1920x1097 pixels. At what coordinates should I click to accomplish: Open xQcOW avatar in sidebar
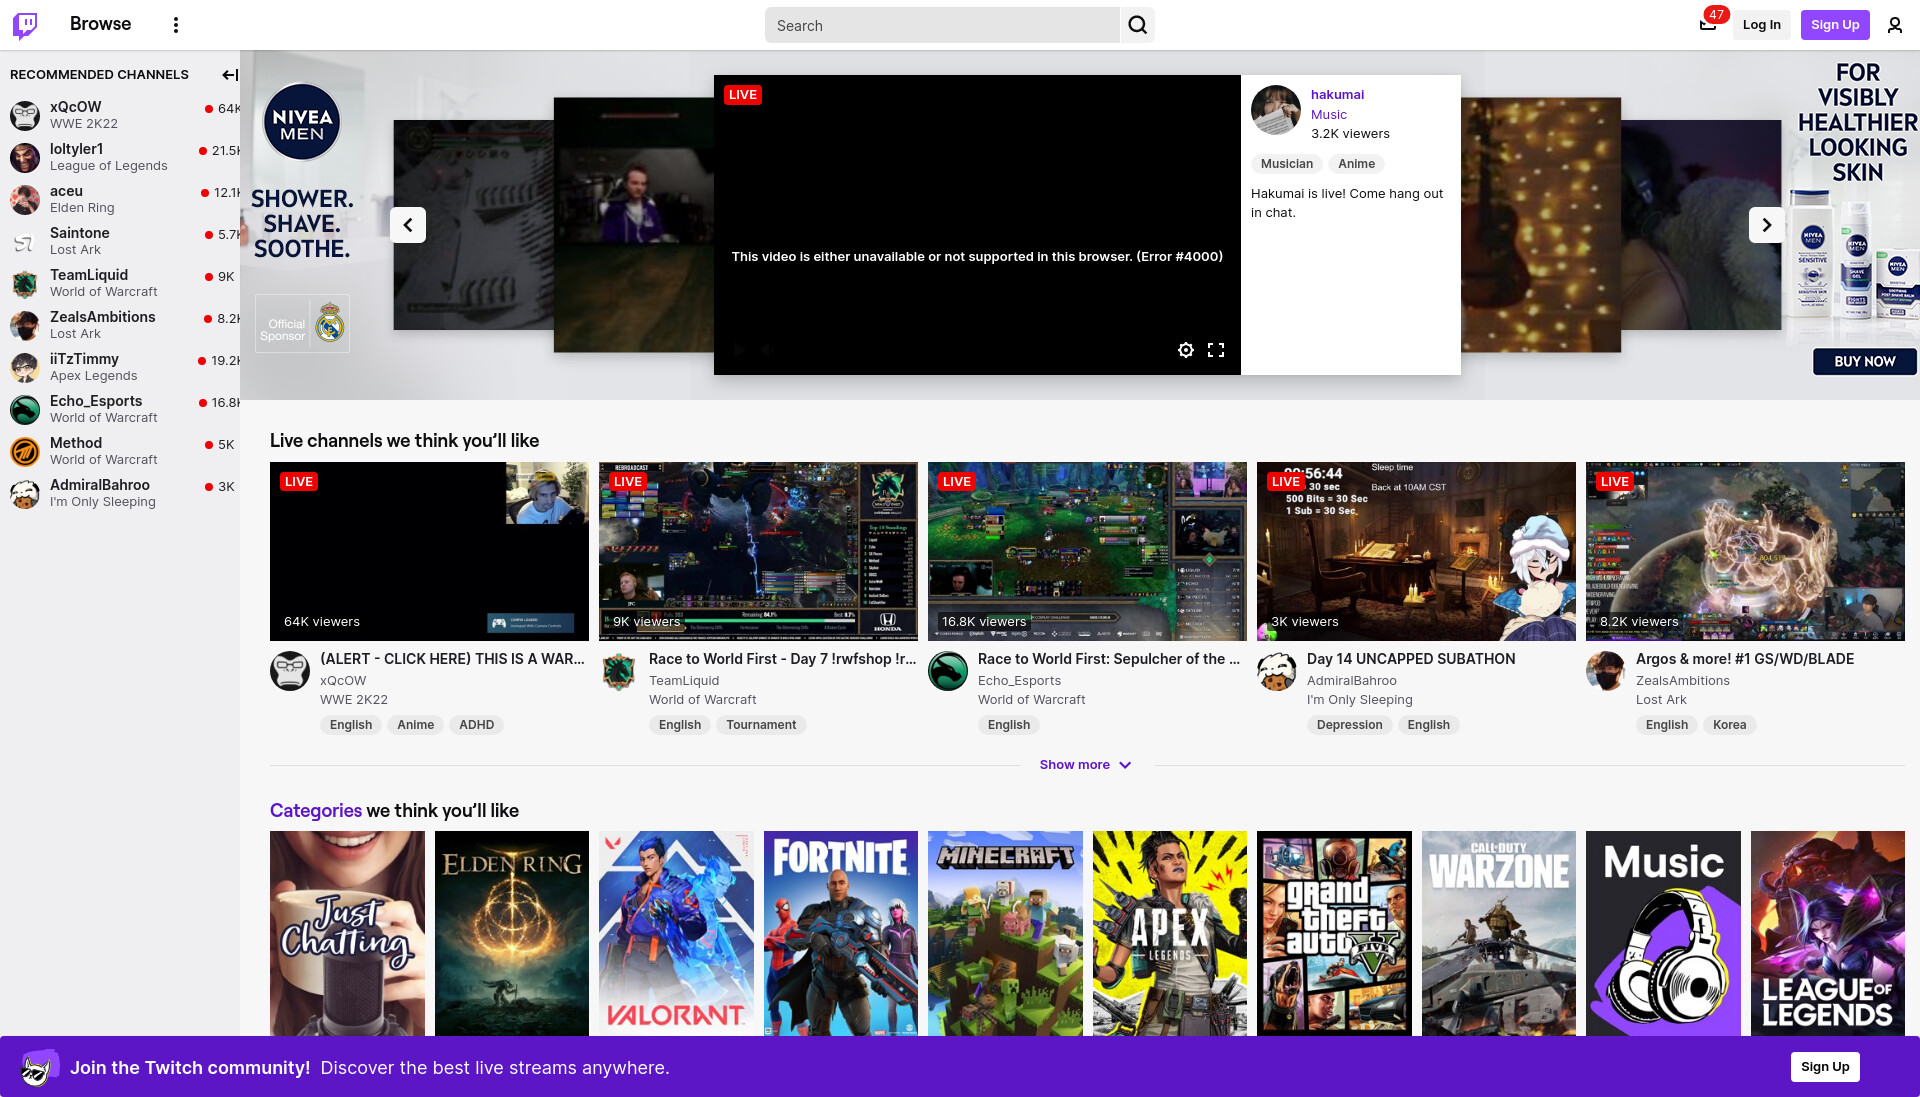point(25,115)
